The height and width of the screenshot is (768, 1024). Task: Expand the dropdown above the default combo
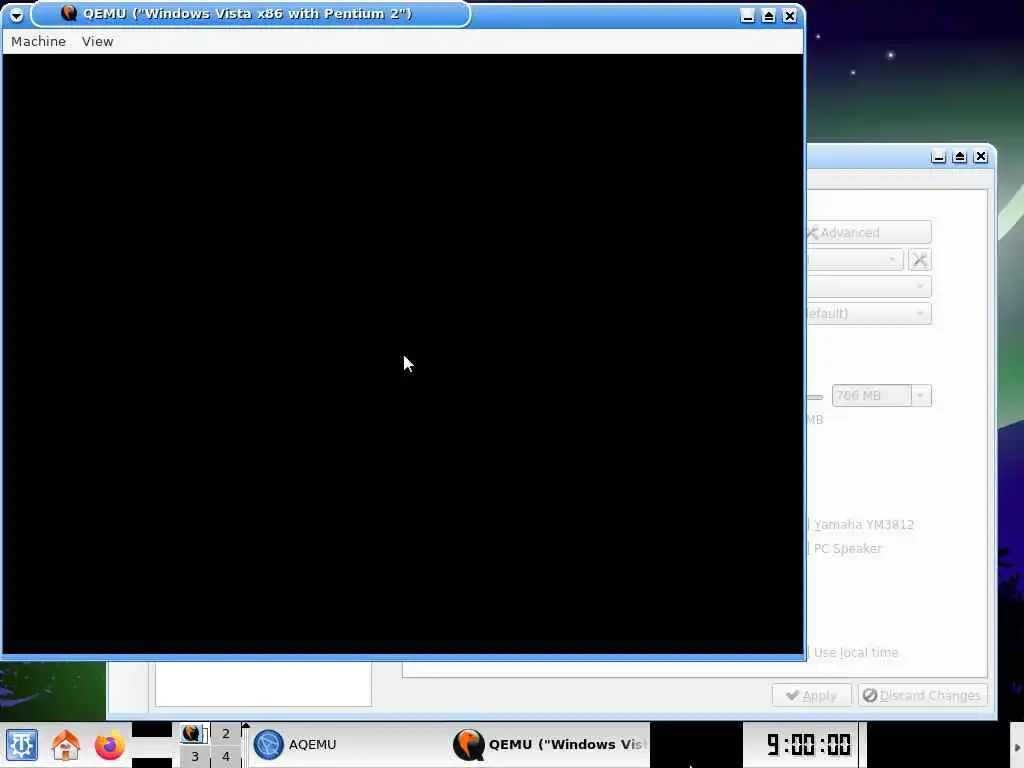(x=869, y=286)
